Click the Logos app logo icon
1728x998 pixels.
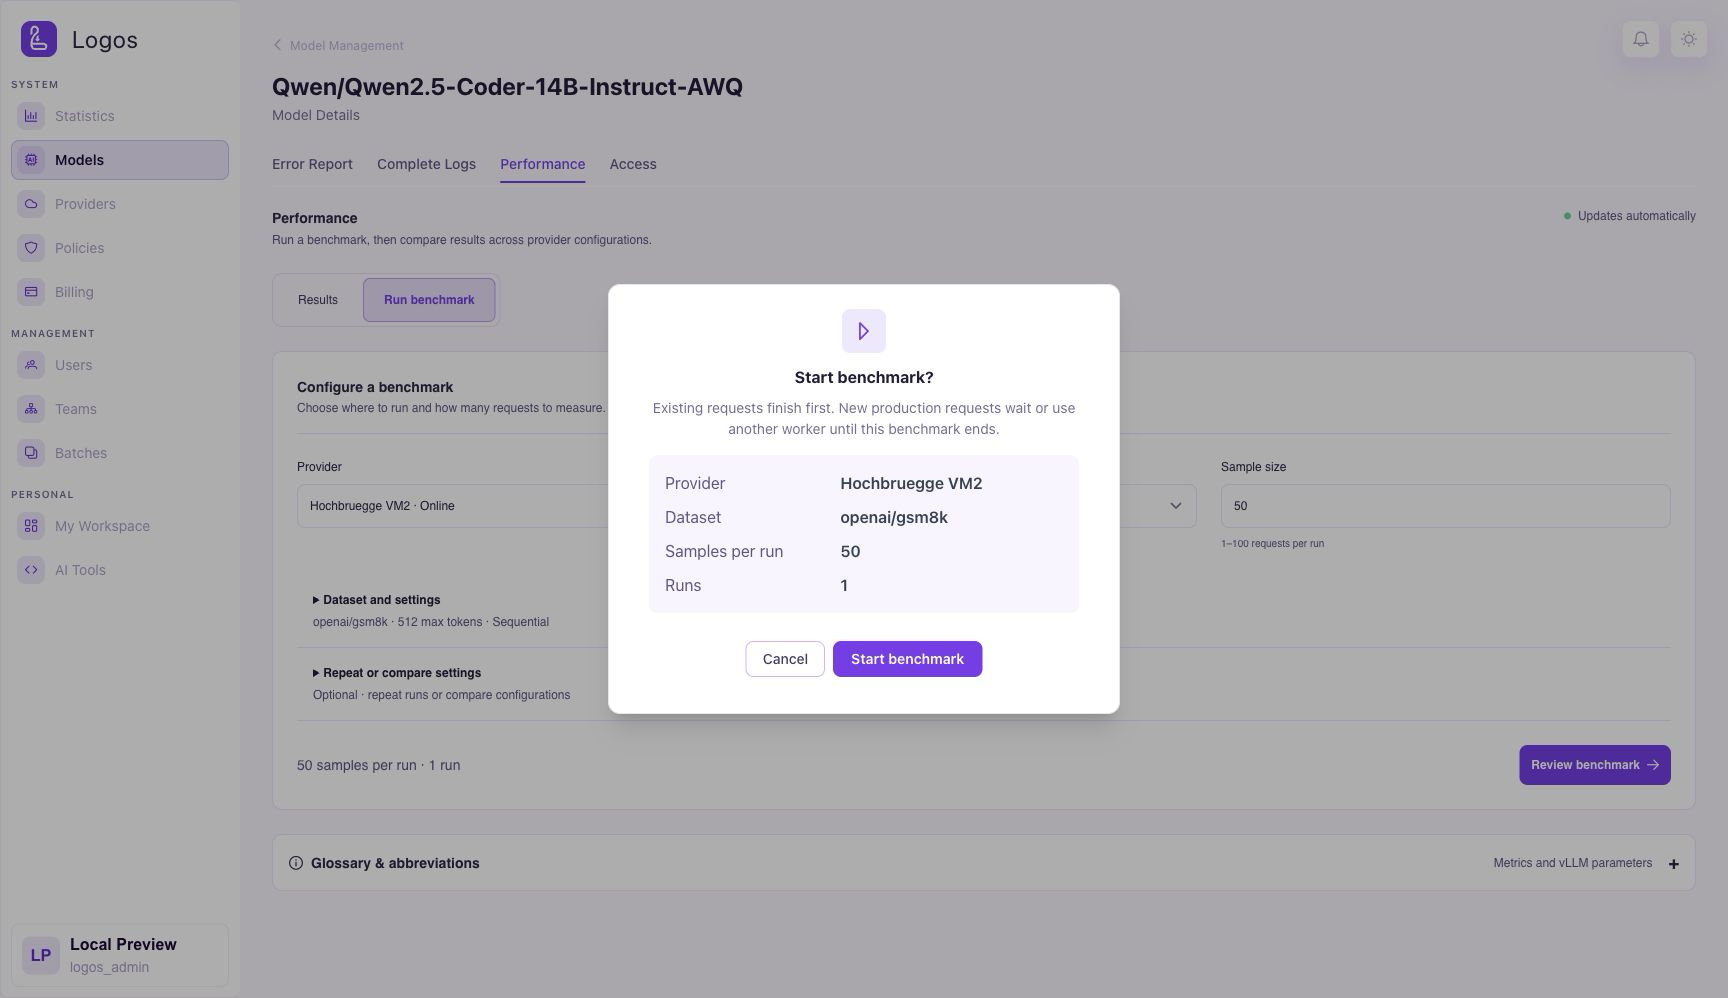[39, 39]
